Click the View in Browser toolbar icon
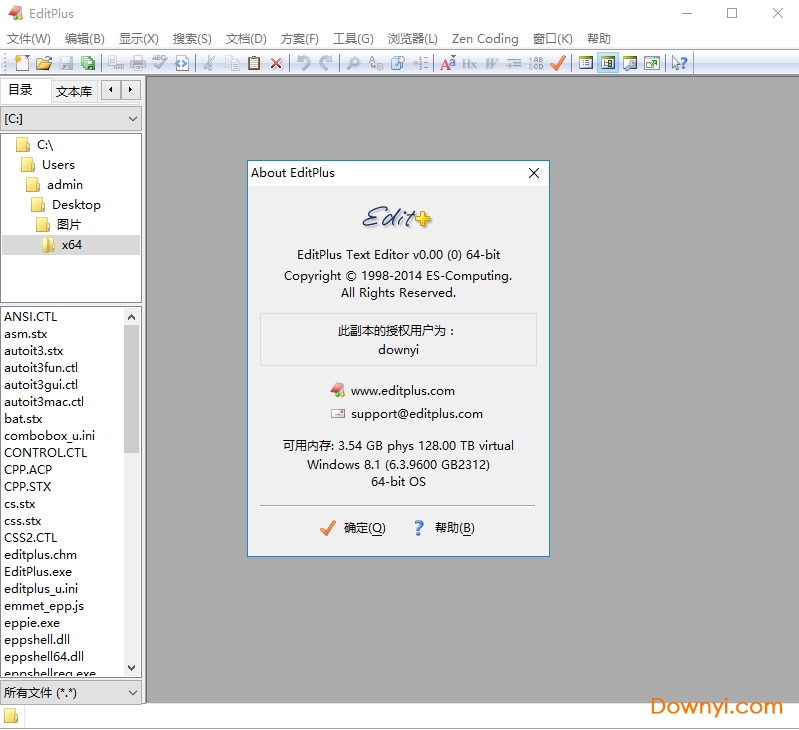 (x=182, y=63)
